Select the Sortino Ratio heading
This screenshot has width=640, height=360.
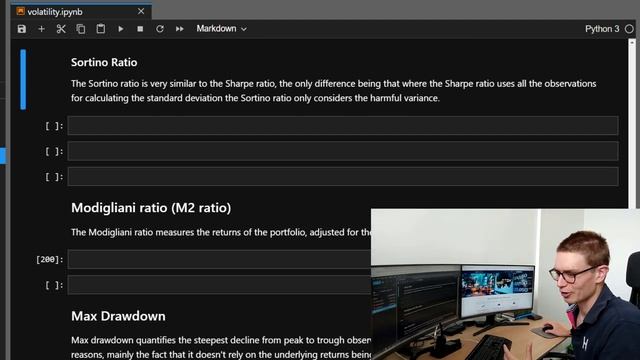tap(104, 62)
